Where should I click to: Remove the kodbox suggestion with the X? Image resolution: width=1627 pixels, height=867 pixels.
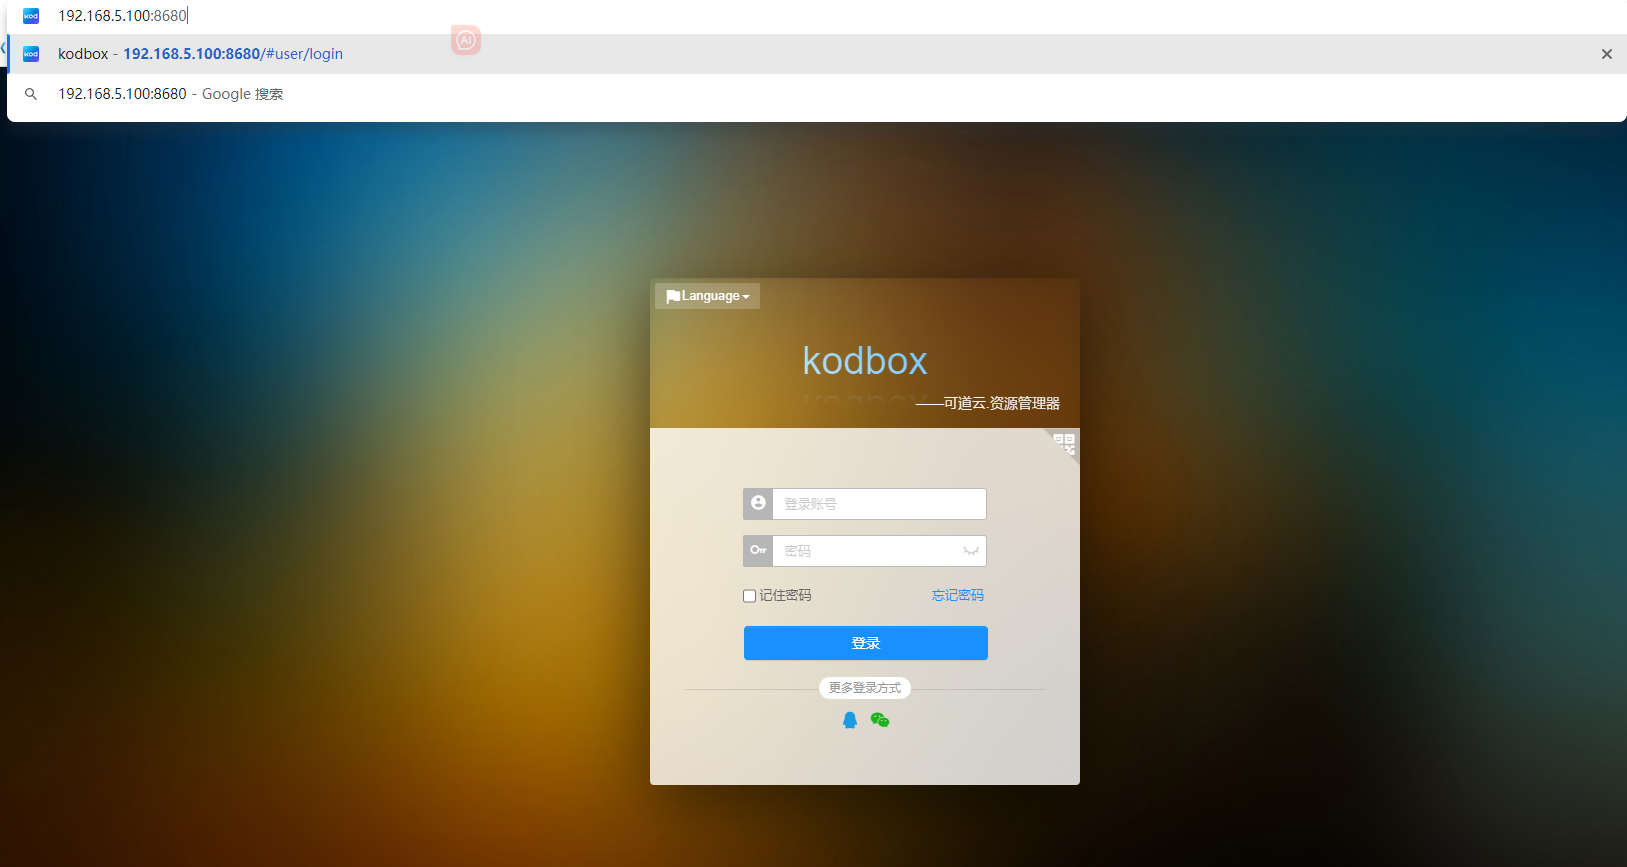[x=1607, y=54]
